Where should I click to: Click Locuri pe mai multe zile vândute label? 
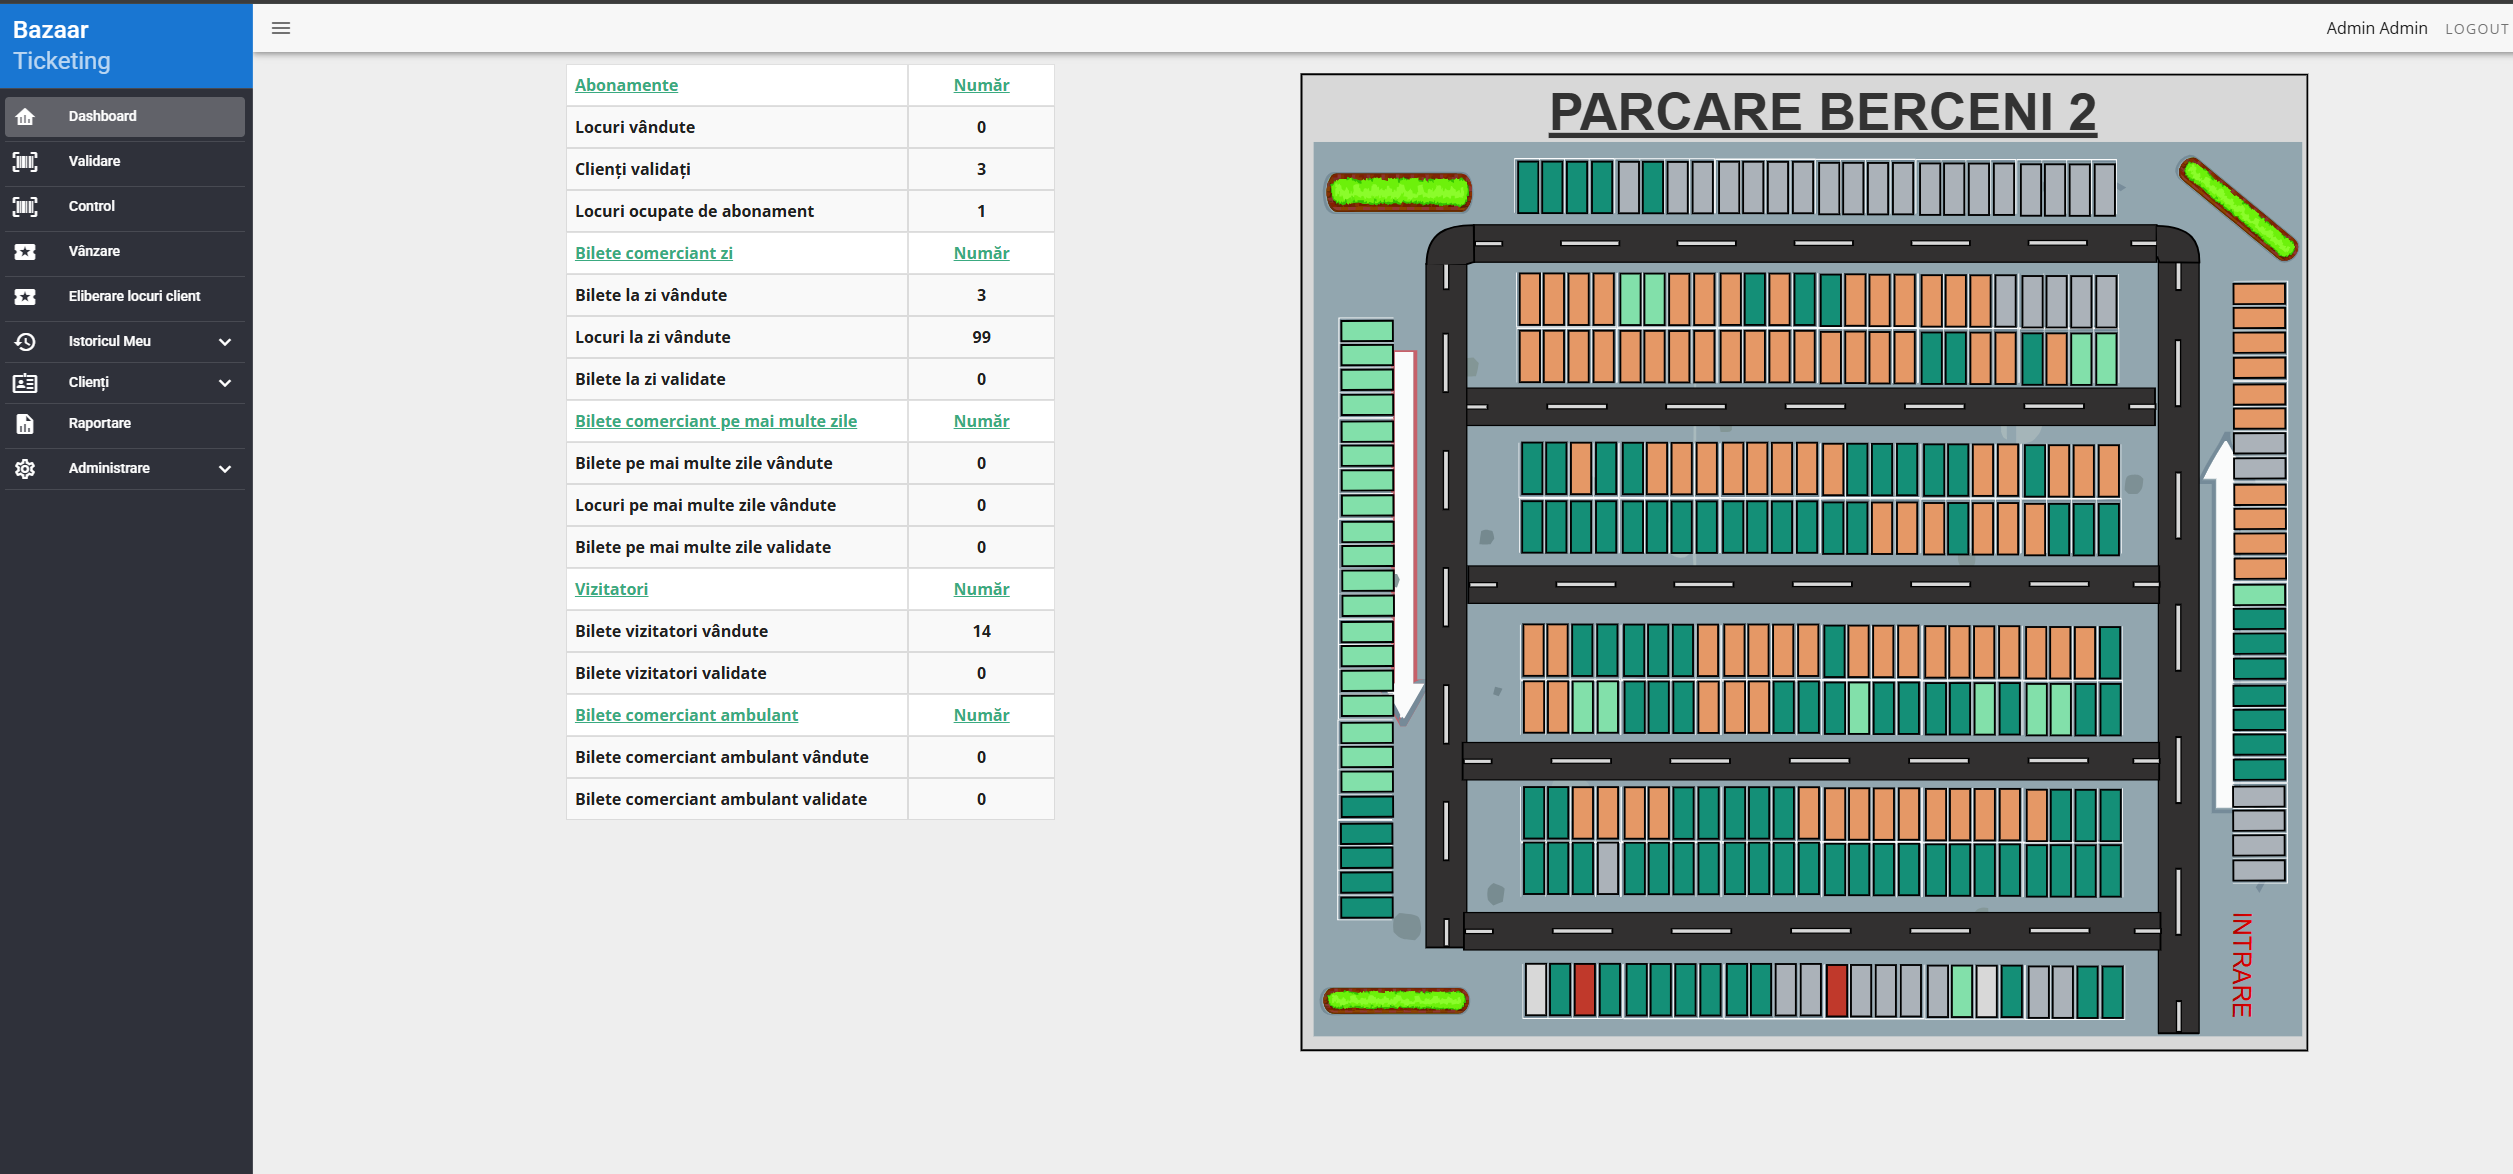tap(705, 505)
